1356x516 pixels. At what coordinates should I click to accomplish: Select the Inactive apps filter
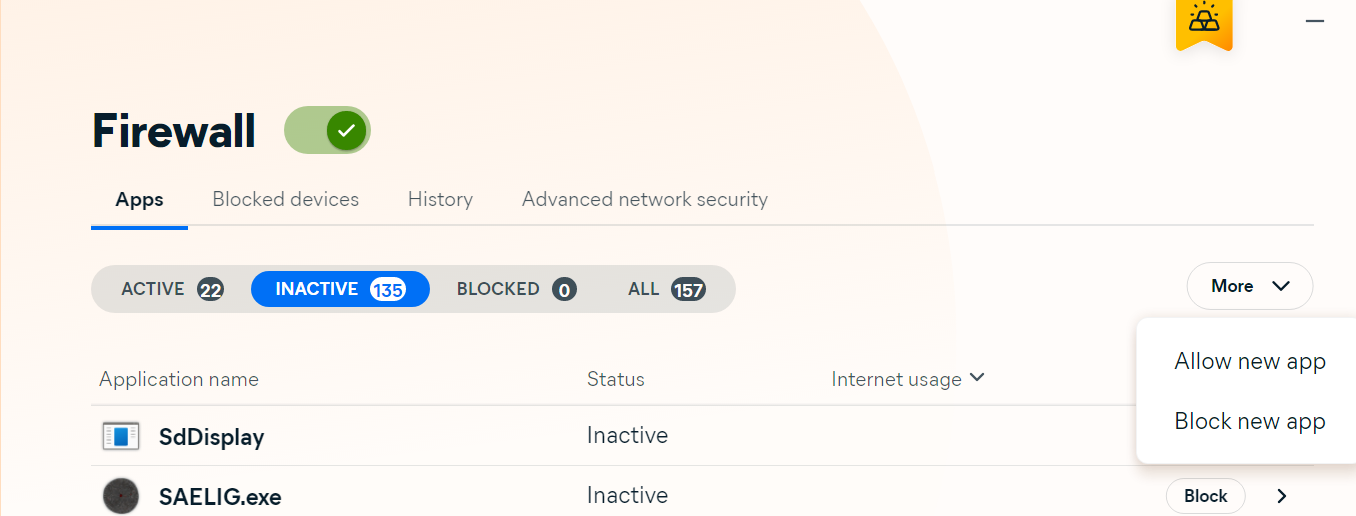tap(340, 289)
